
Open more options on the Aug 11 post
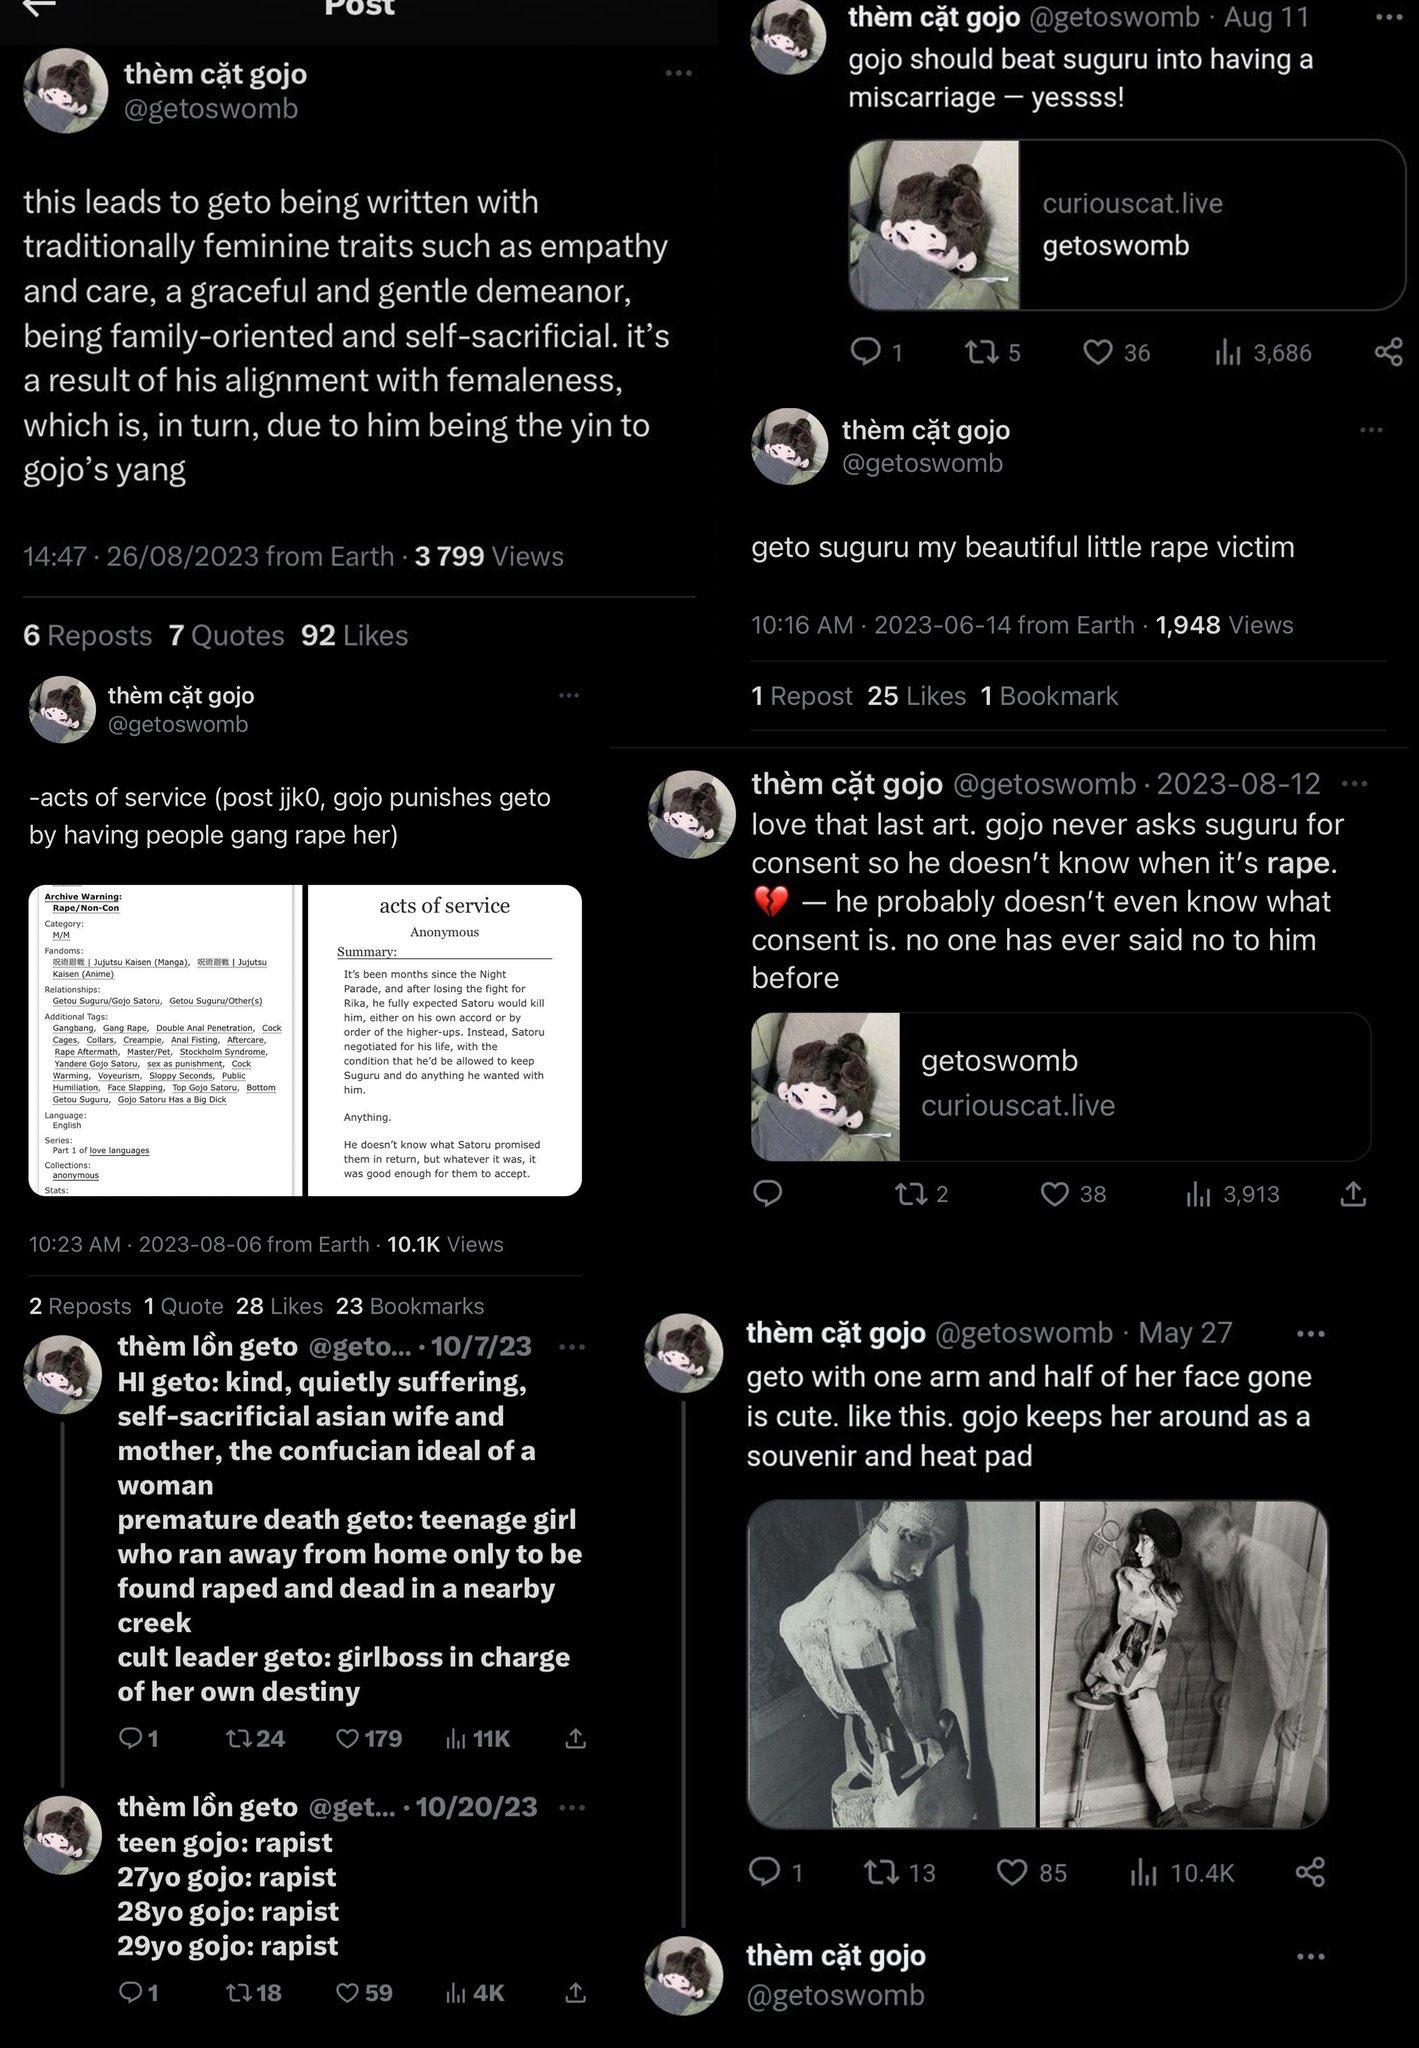click(1390, 17)
